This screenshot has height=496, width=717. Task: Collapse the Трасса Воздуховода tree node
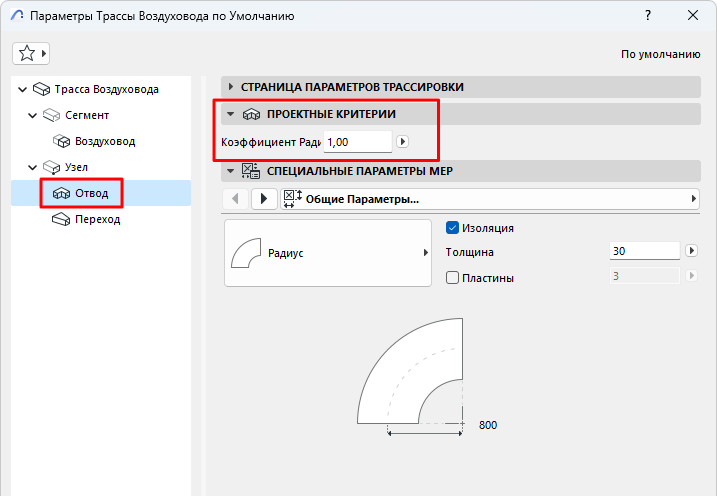coord(22,89)
